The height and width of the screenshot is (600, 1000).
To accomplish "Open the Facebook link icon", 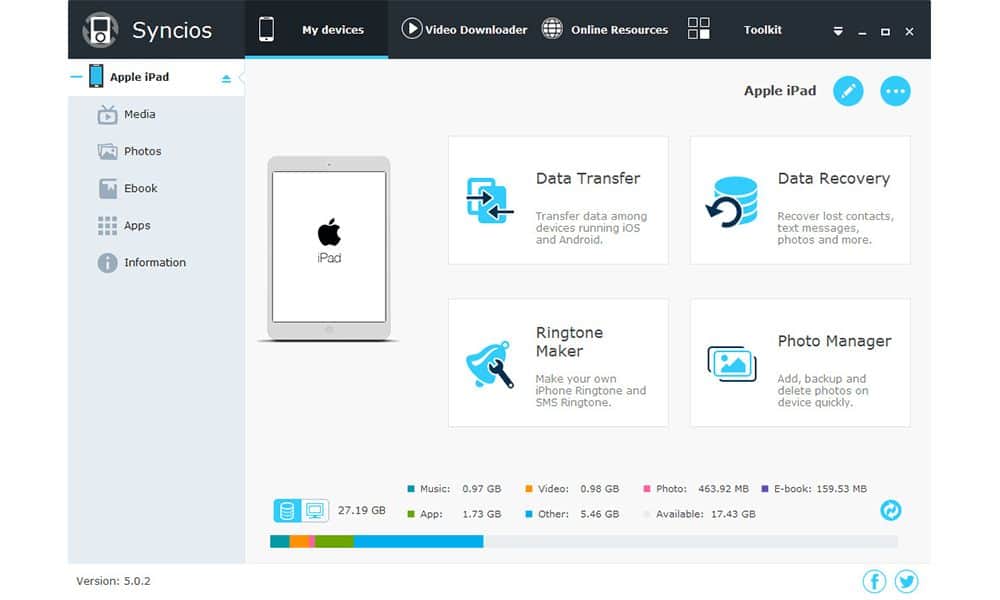I will (874, 581).
